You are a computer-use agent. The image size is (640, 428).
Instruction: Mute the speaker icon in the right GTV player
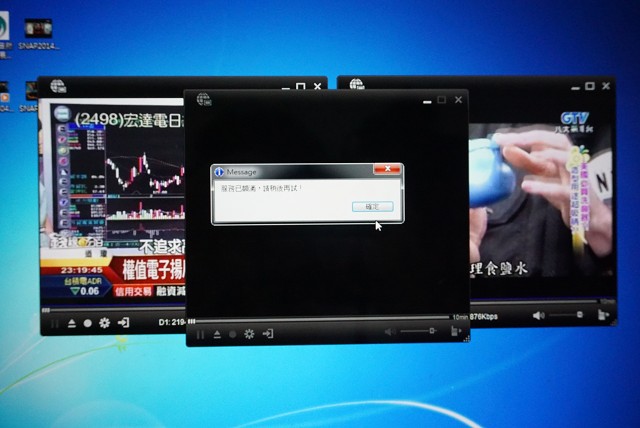(539, 315)
